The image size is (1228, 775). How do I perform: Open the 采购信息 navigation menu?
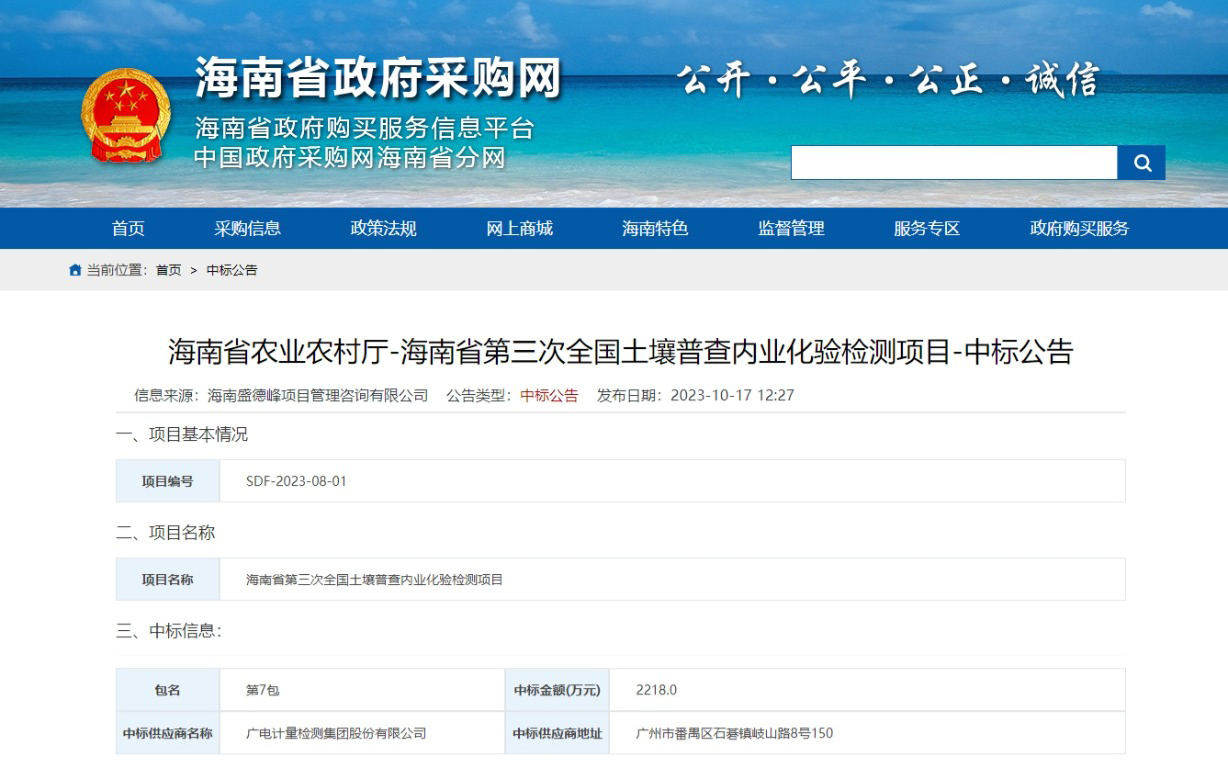point(247,228)
